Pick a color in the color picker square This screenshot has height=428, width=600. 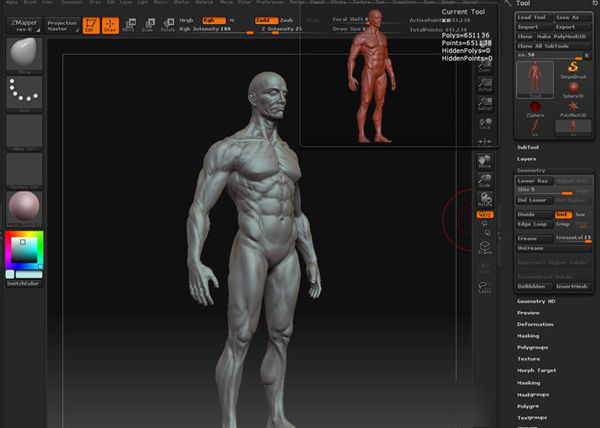point(24,249)
